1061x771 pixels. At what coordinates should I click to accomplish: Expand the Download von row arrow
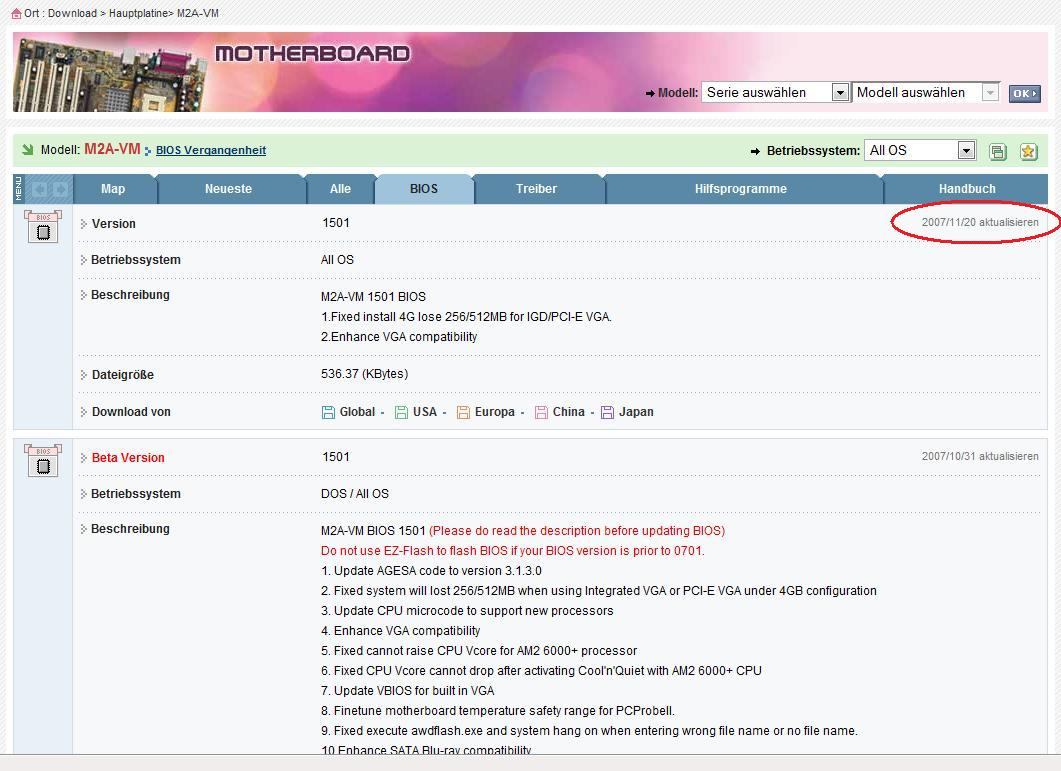(84, 412)
